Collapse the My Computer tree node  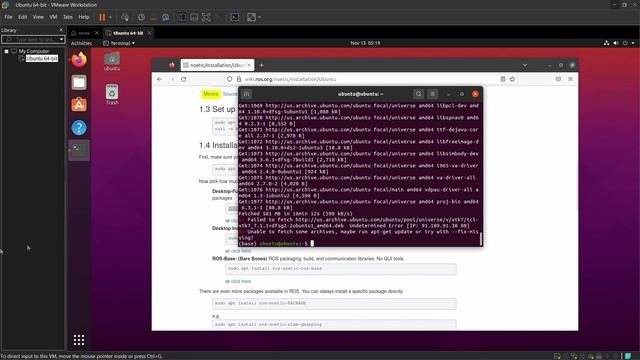(x=7, y=51)
